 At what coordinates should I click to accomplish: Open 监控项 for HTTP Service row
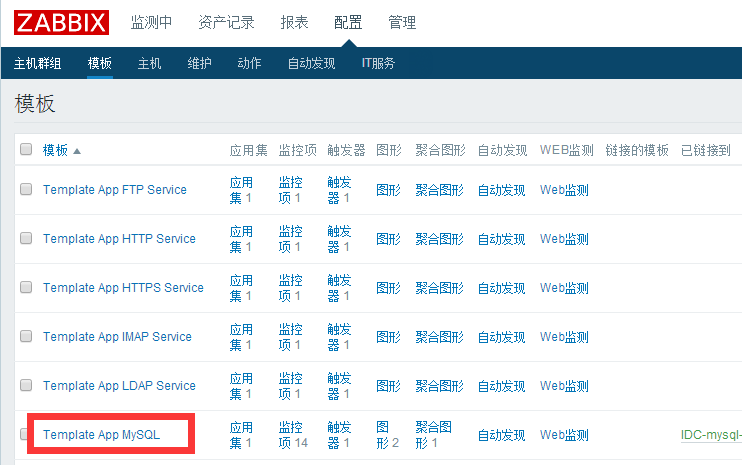[x=290, y=239]
